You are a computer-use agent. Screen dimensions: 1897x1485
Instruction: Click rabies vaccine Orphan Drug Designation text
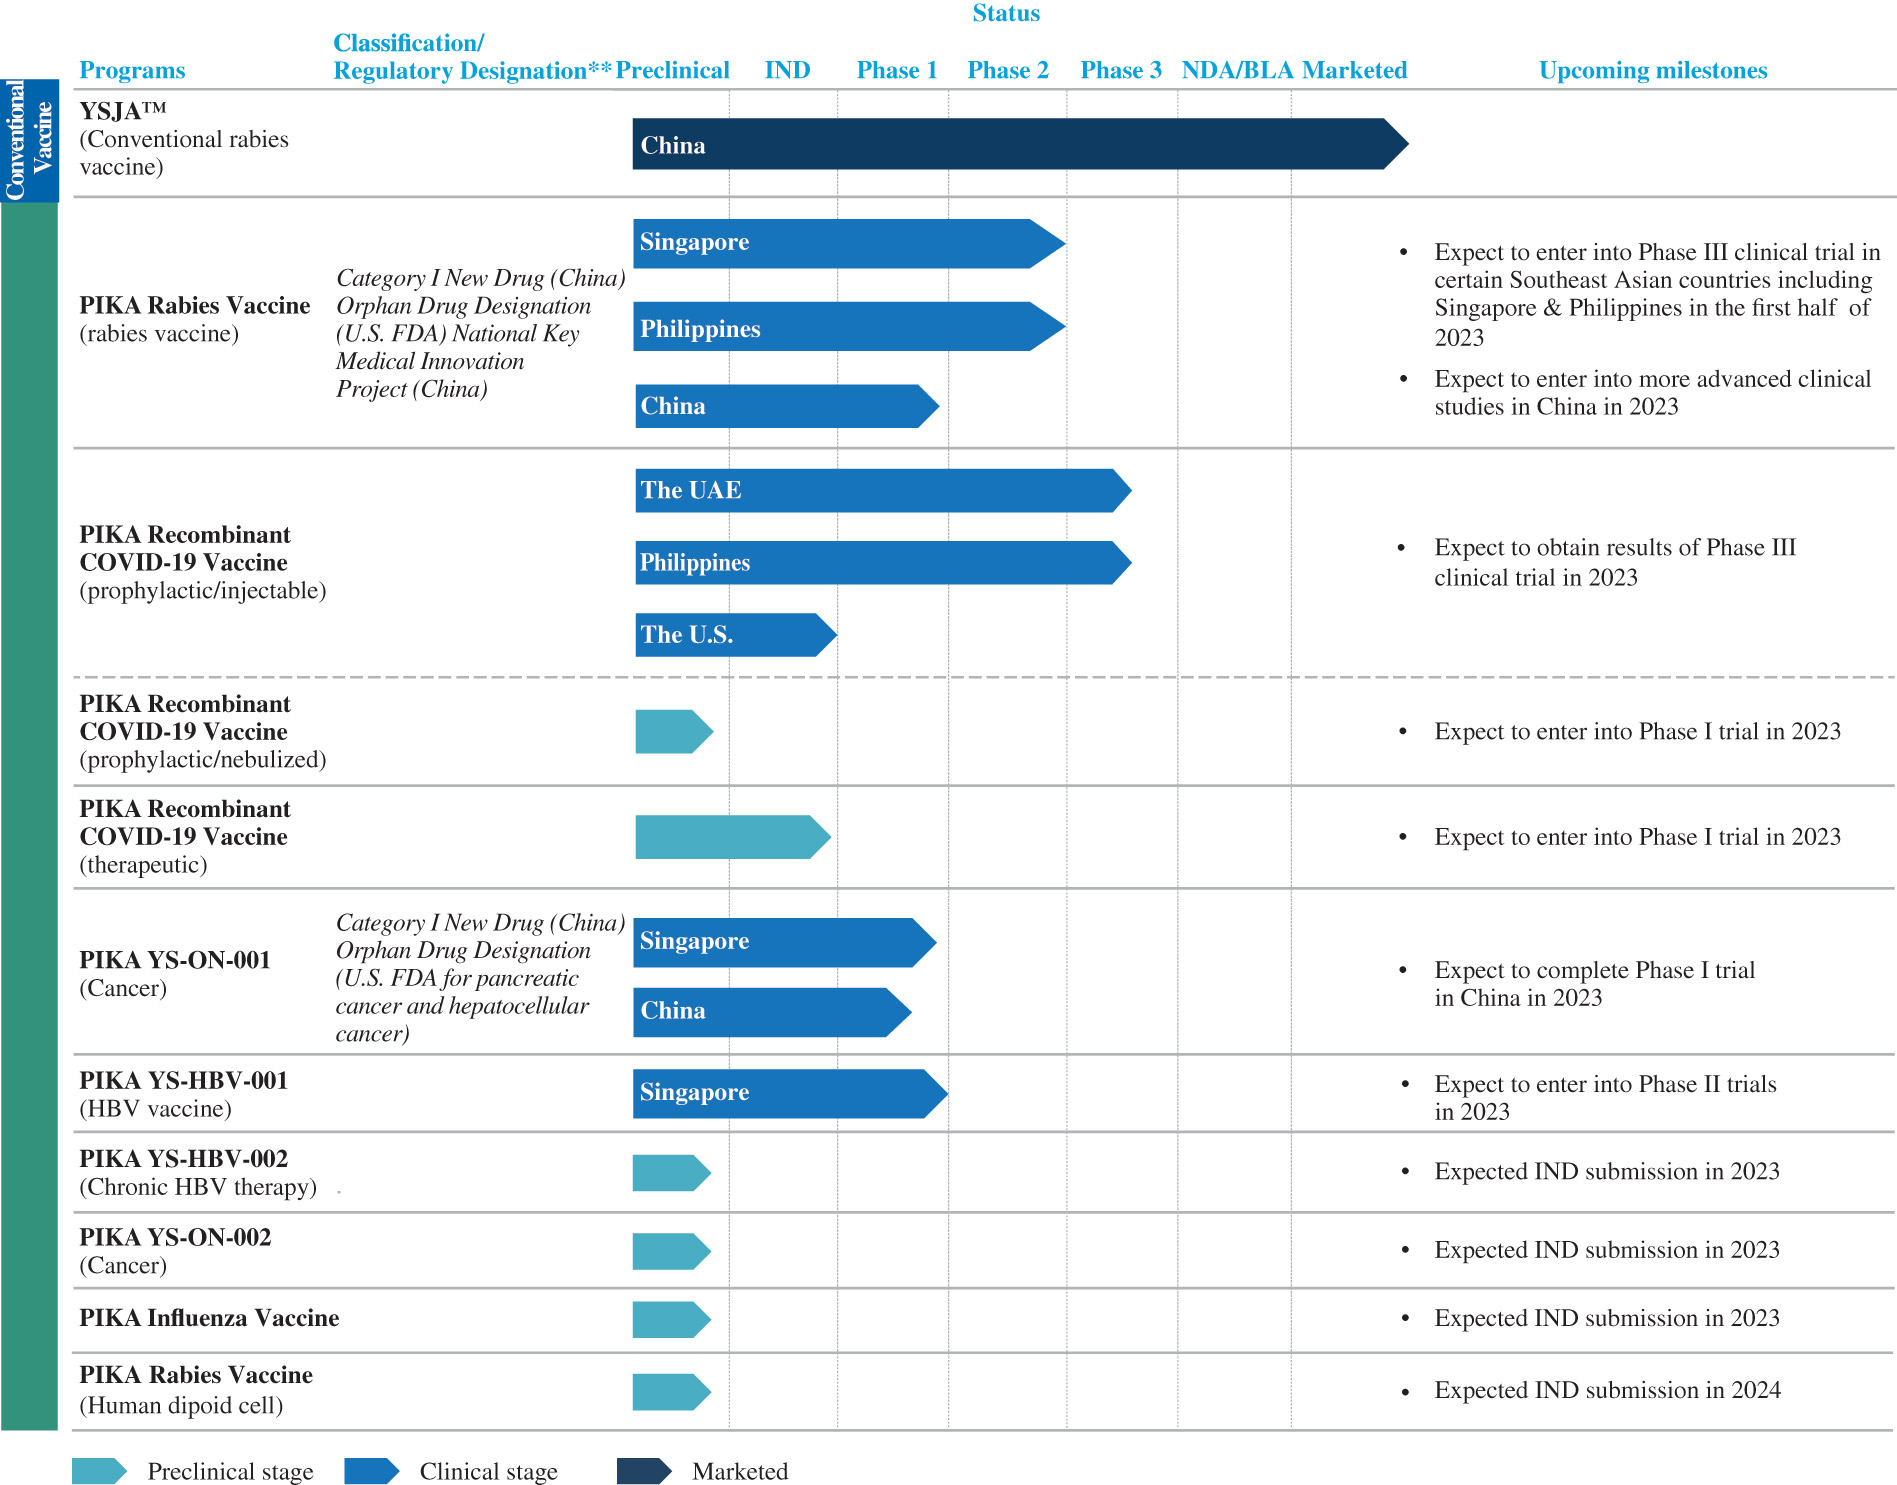coord(481,334)
